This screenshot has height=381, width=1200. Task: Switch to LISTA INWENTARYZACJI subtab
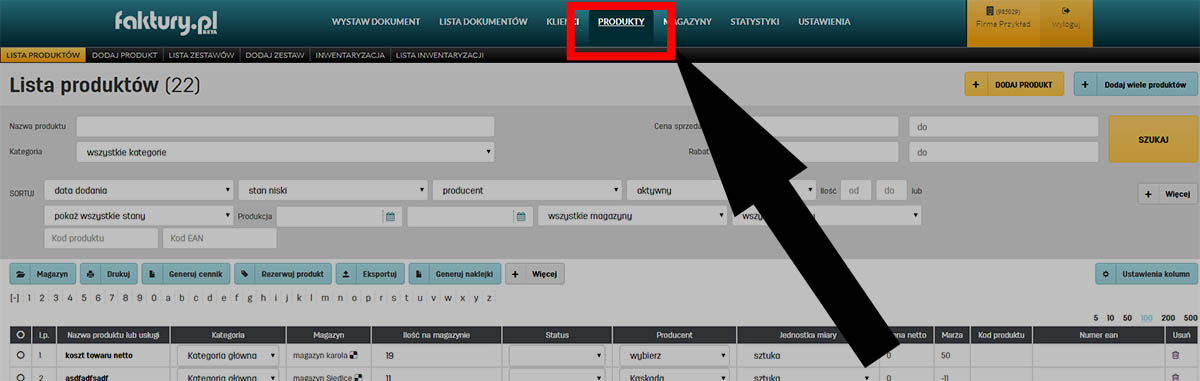[x=440, y=55]
